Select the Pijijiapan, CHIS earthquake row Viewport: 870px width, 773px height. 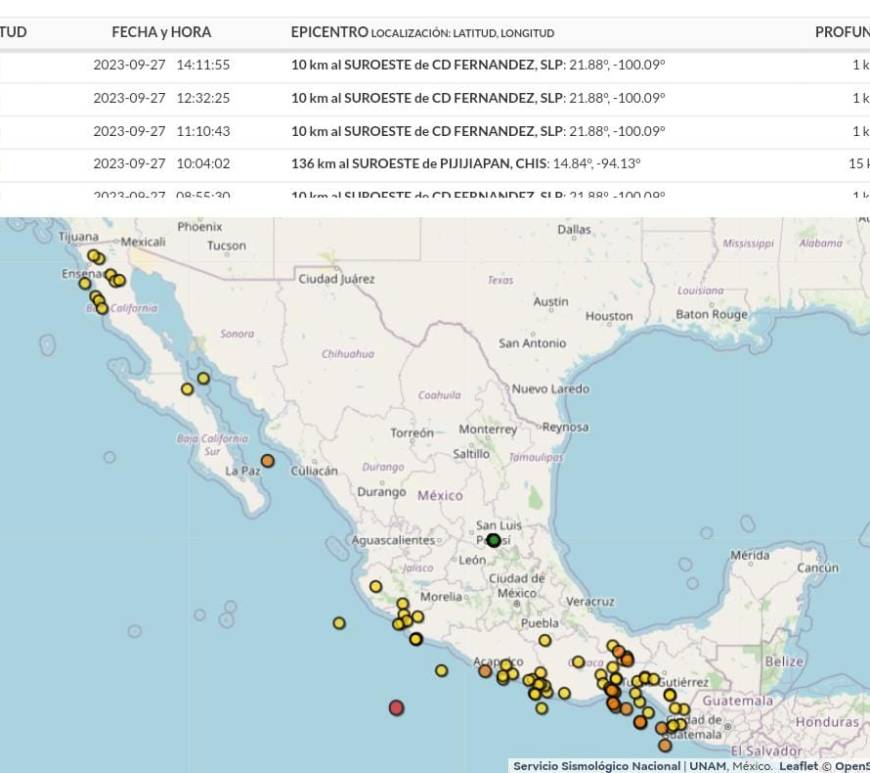pos(435,164)
